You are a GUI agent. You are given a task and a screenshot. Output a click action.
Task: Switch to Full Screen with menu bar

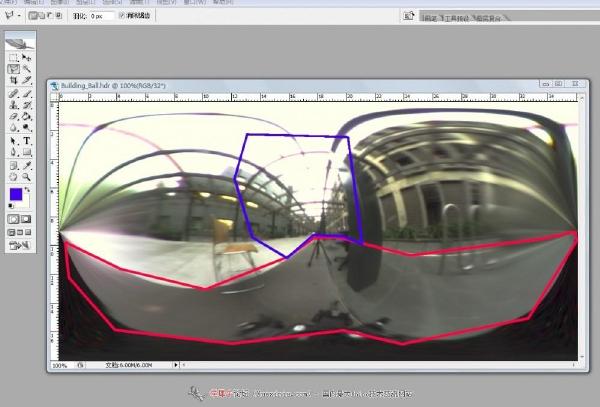pos(20,232)
